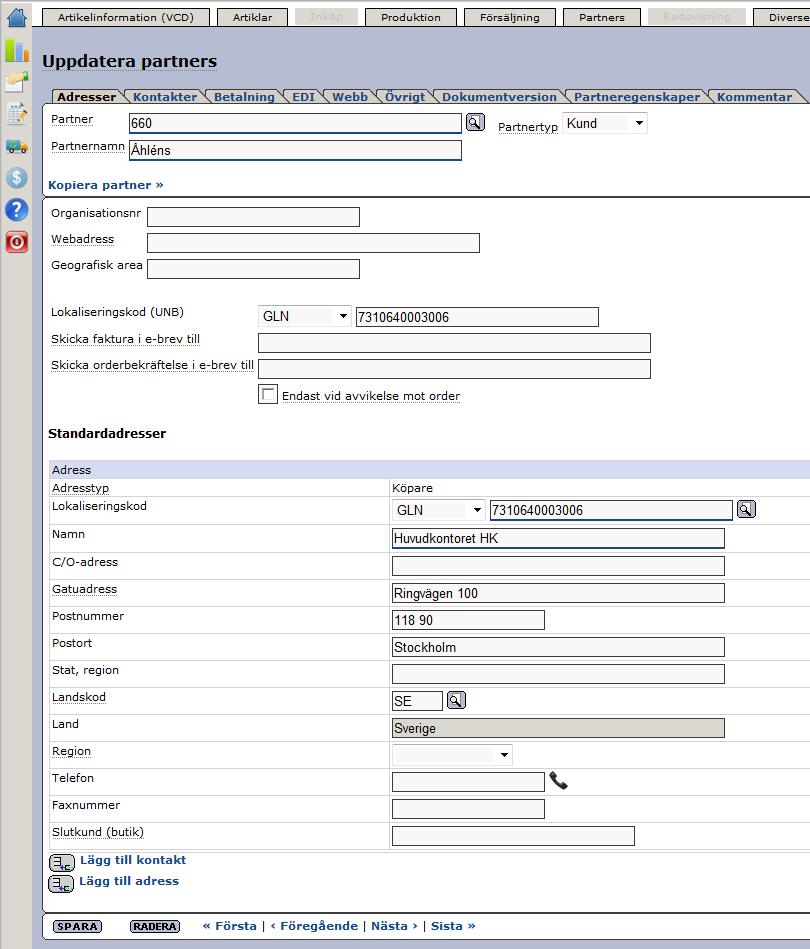Click the handshake partners sidebar icon

[x=17, y=81]
